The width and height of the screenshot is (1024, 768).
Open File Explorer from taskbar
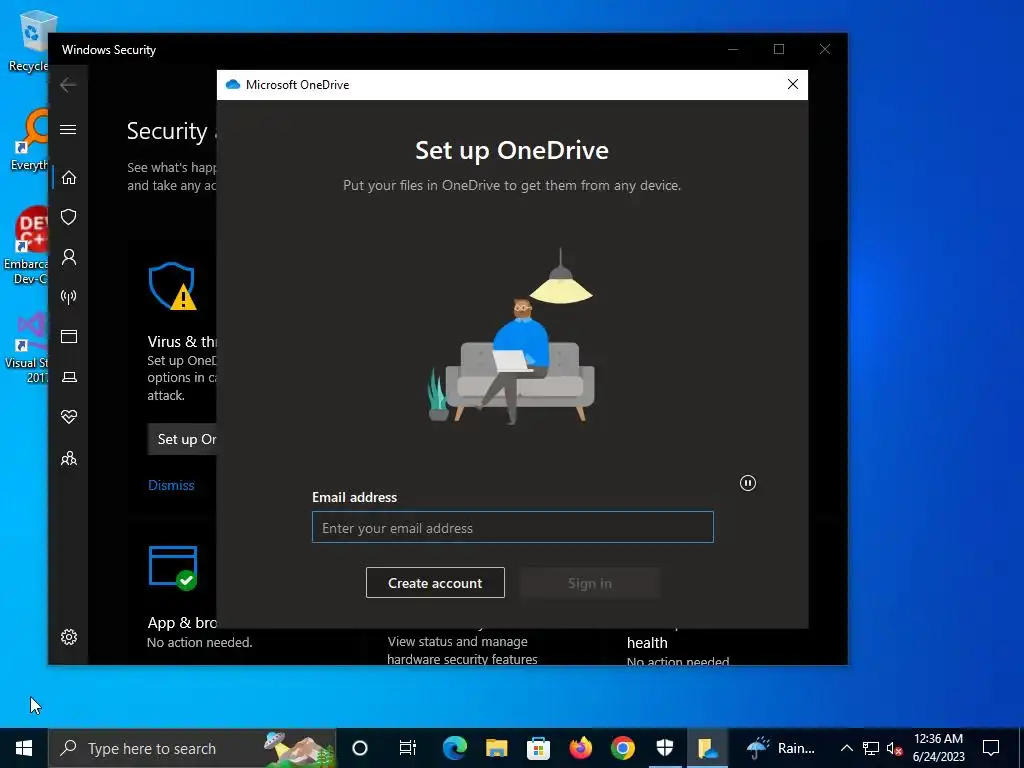point(496,748)
